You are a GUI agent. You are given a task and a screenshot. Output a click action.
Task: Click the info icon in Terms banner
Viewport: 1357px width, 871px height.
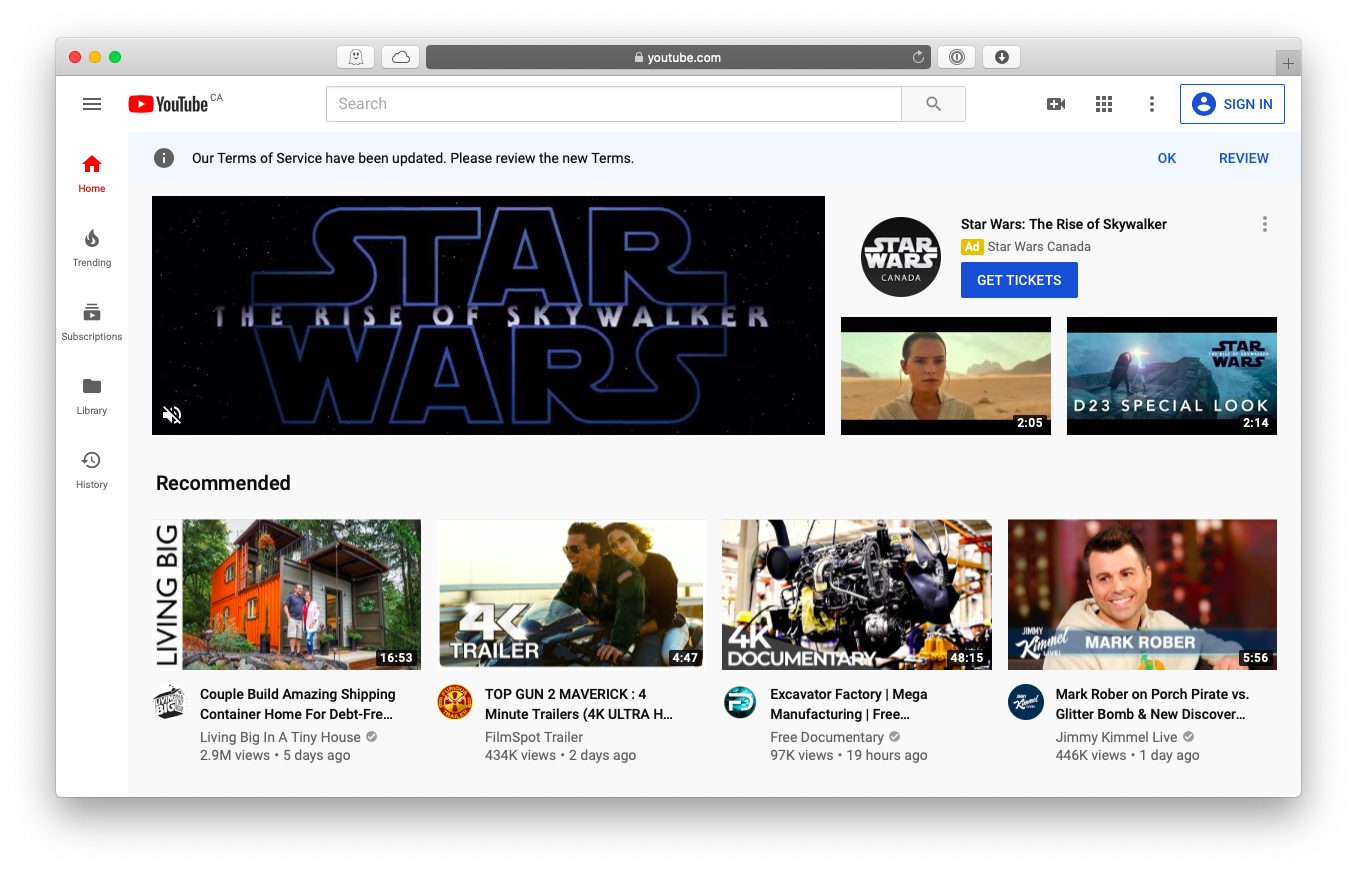164,158
